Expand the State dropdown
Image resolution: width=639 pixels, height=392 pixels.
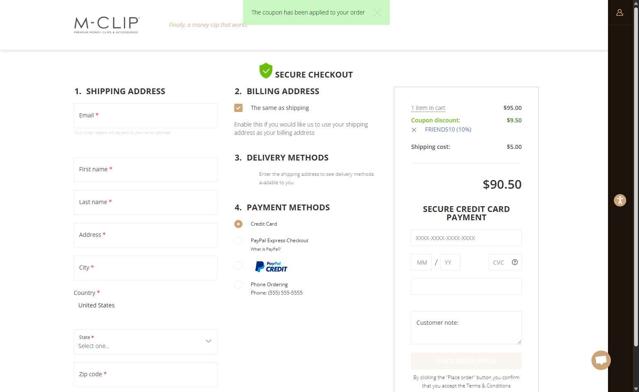[x=145, y=341]
